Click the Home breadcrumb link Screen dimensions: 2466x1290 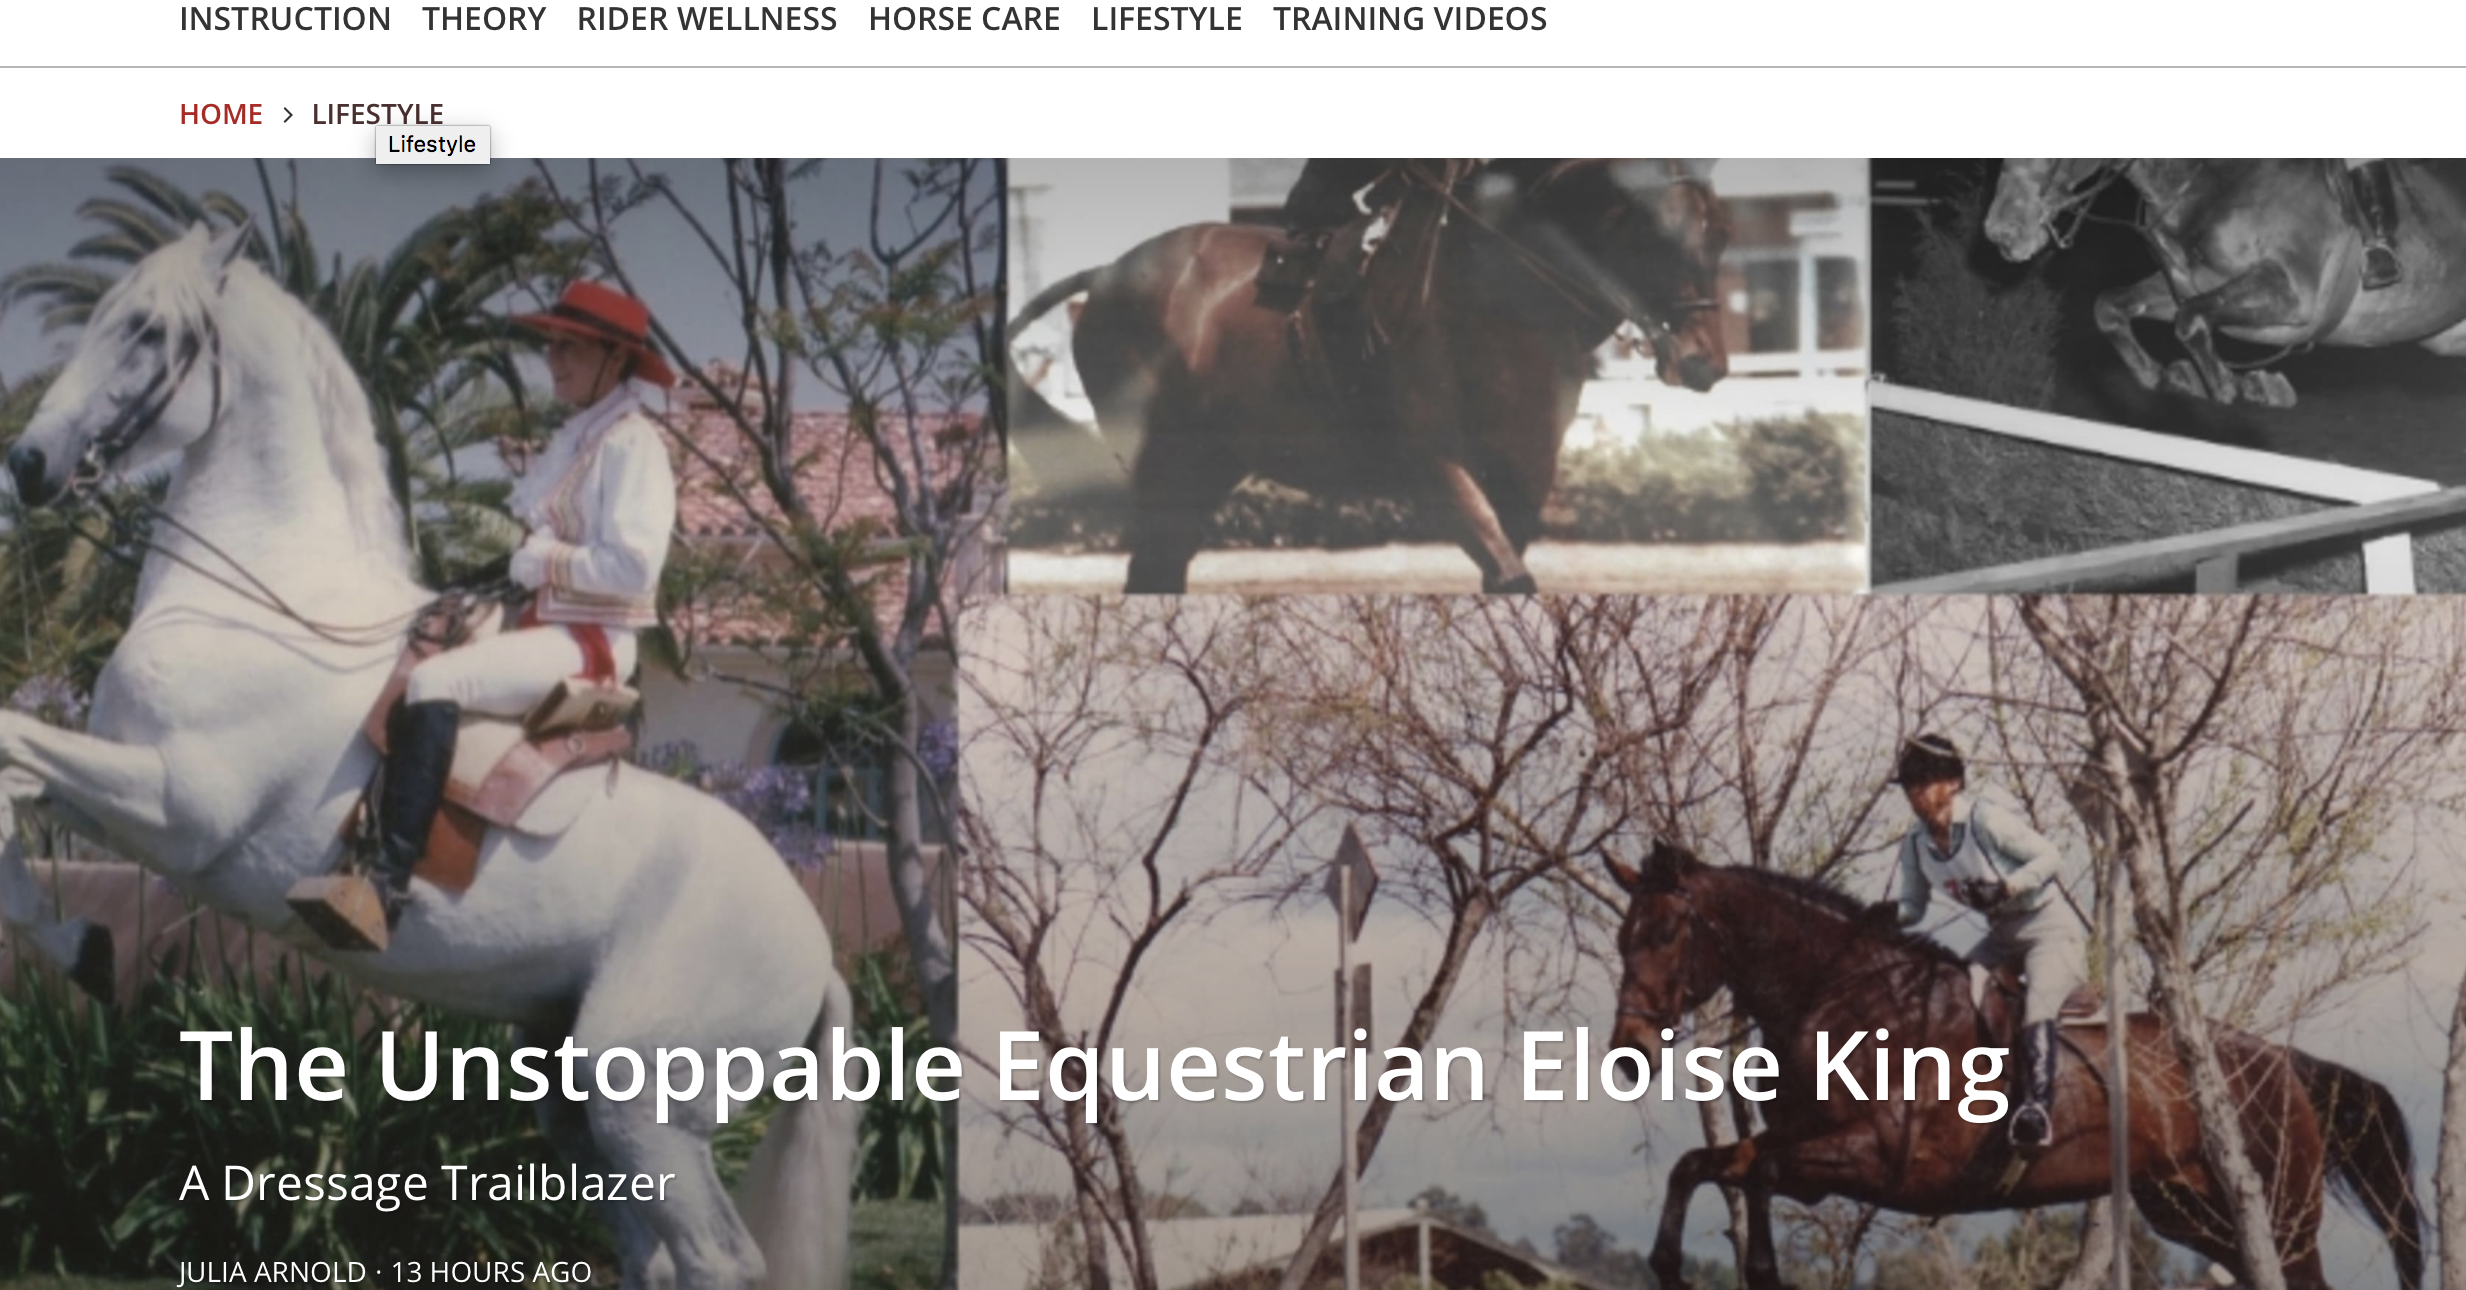point(221,114)
